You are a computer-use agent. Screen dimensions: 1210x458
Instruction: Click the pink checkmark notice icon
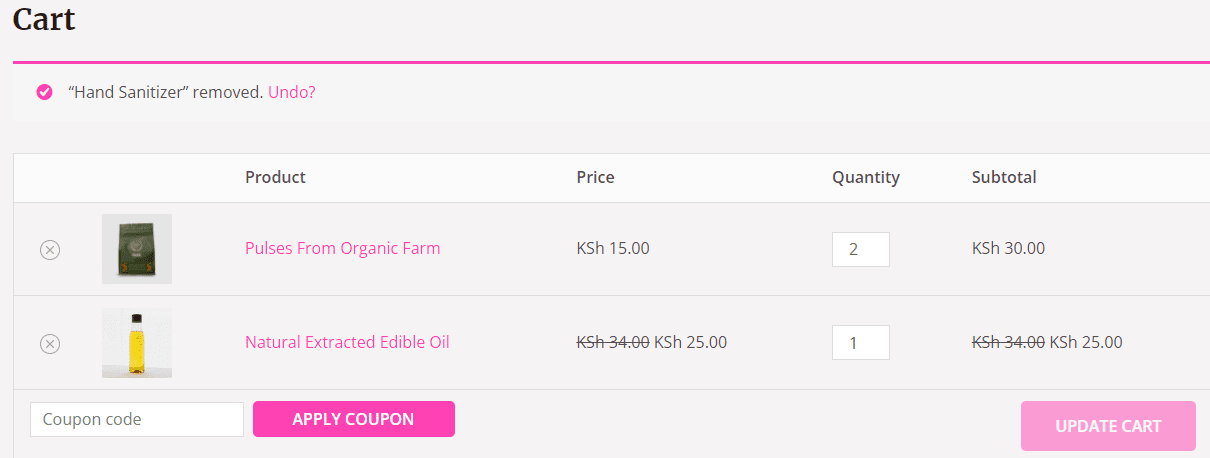pos(44,92)
